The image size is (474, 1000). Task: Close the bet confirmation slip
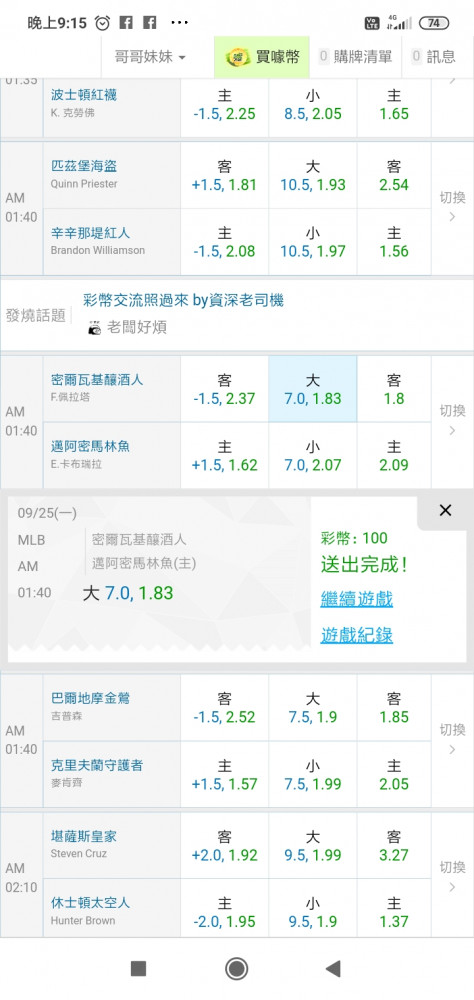tap(445, 510)
